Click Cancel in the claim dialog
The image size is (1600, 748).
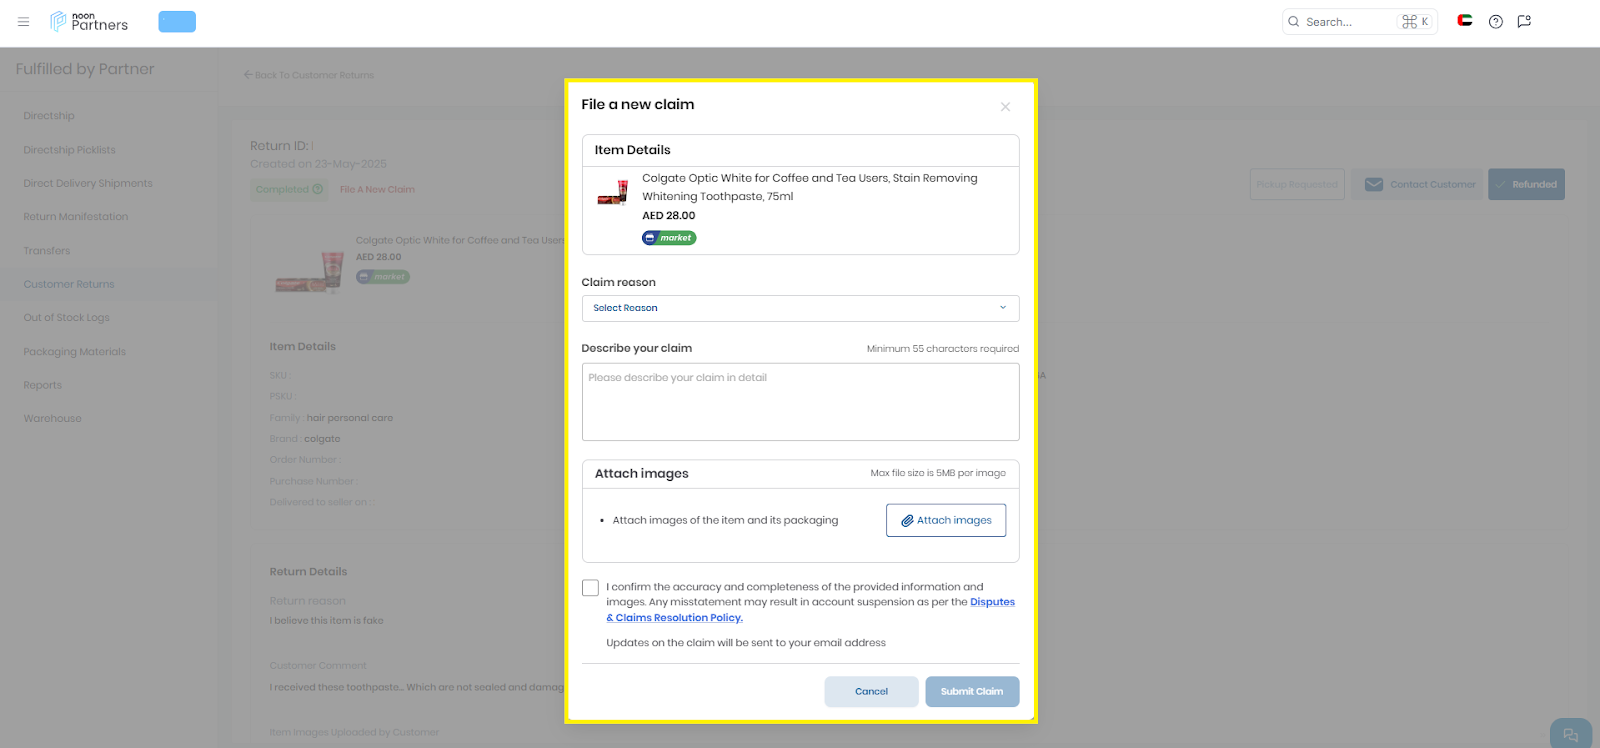pos(871,692)
